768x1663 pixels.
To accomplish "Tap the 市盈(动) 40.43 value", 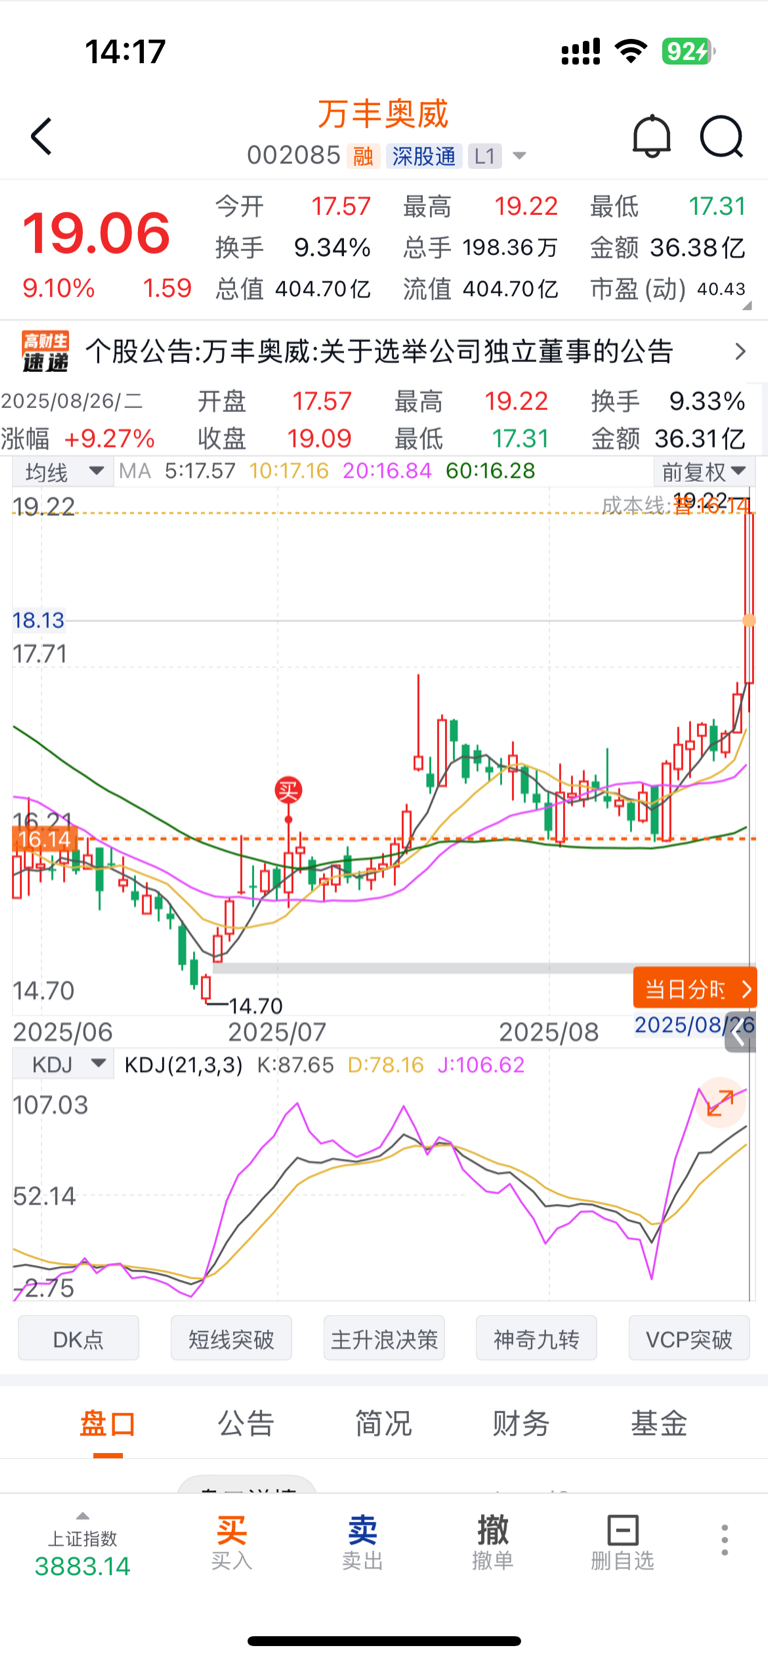I will point(722,289).
